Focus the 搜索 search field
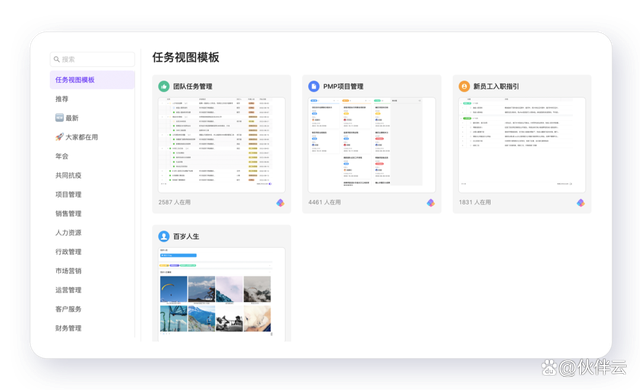The width and height of the screenshot is (640, 390). (x=92, y=59)
